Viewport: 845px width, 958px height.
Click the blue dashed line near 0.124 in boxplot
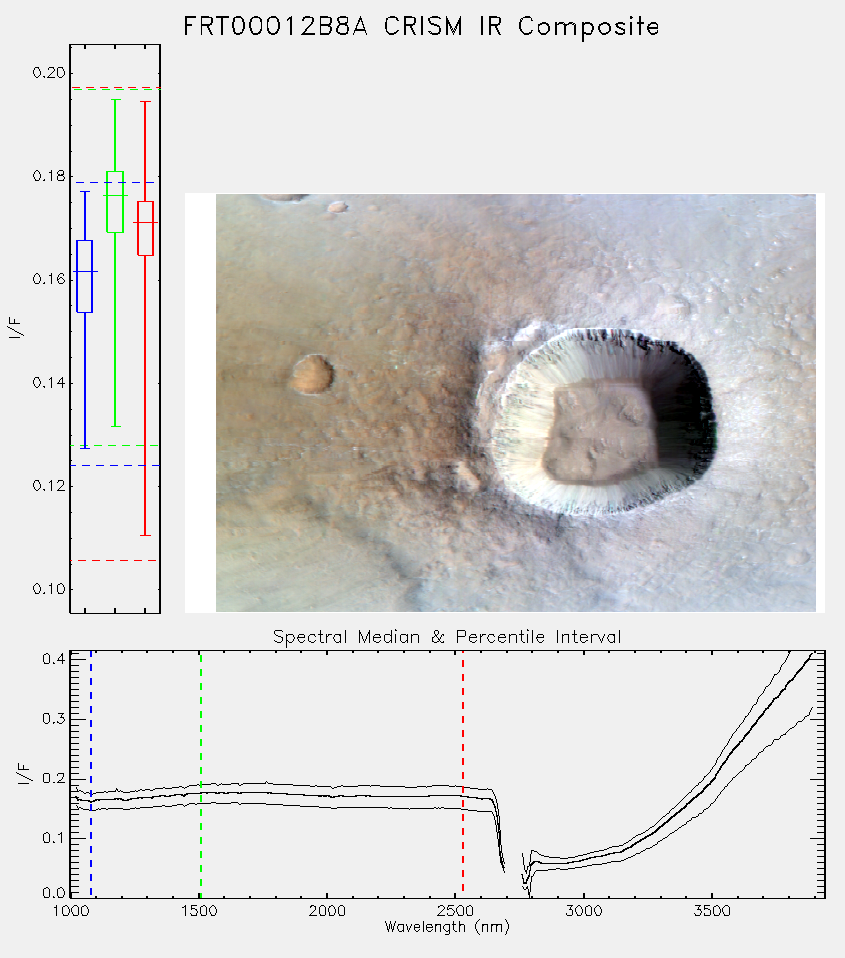(x=115, y=466)
